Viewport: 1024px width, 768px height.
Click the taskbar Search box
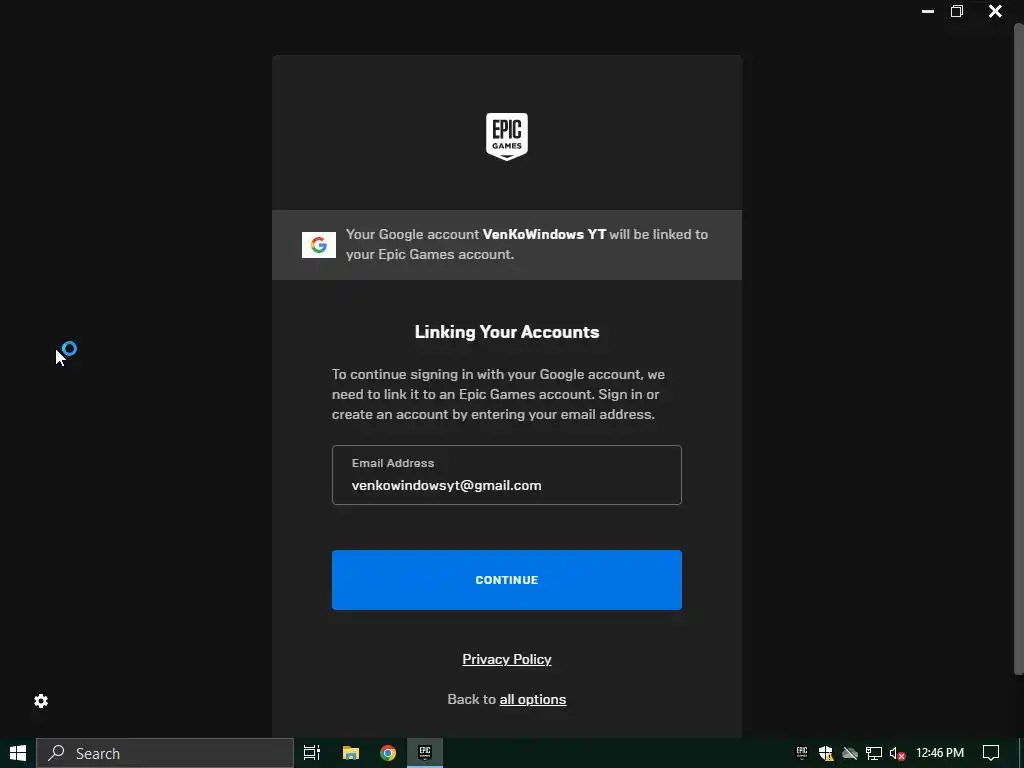pyautogui.click(x=165, y=753)
